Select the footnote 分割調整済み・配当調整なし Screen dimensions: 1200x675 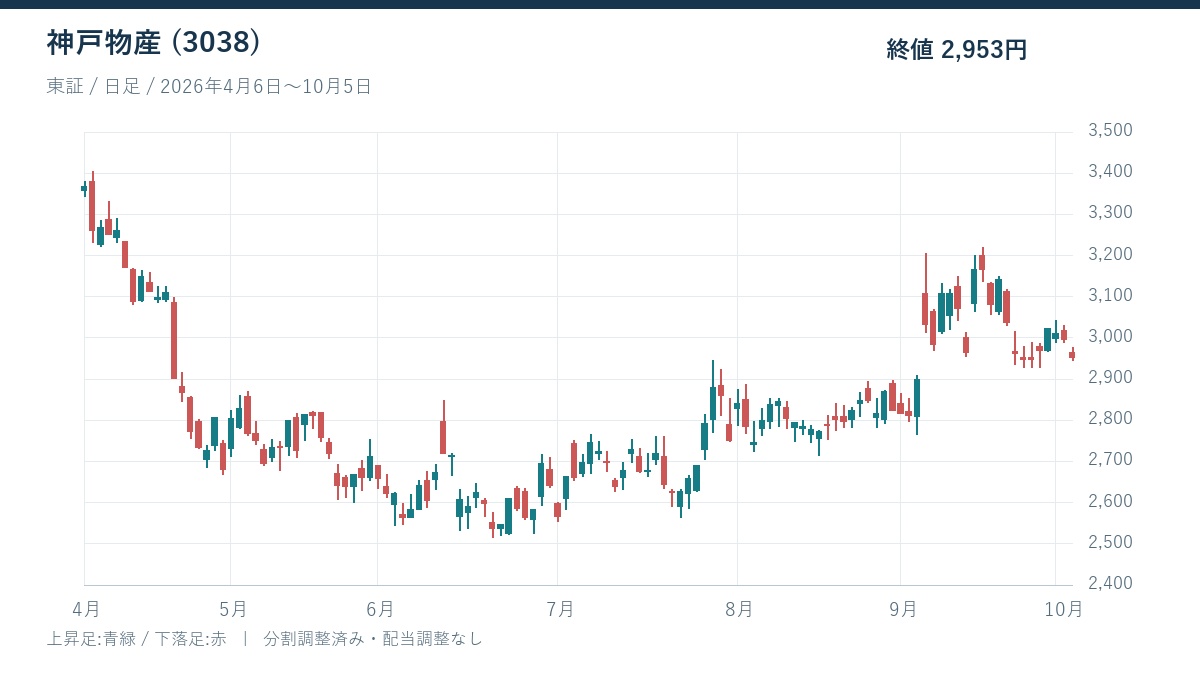[x=373, y=638]
